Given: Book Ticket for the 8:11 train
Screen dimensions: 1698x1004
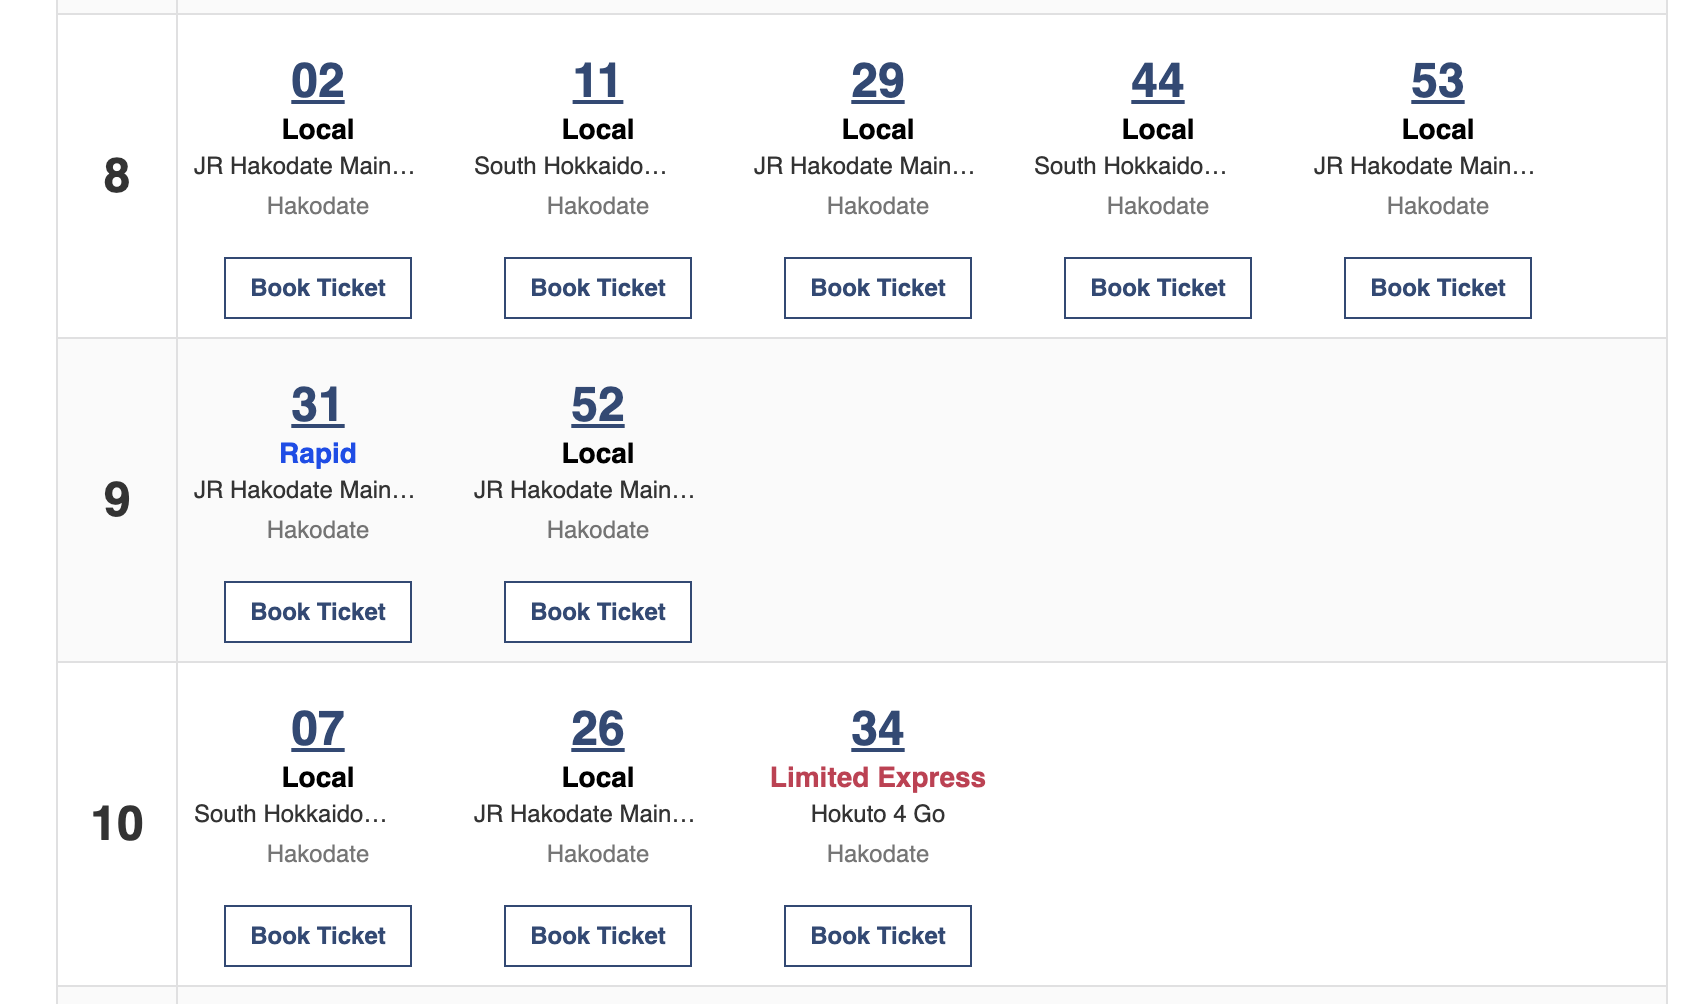Looking at the screenshot, I should 598,288.
